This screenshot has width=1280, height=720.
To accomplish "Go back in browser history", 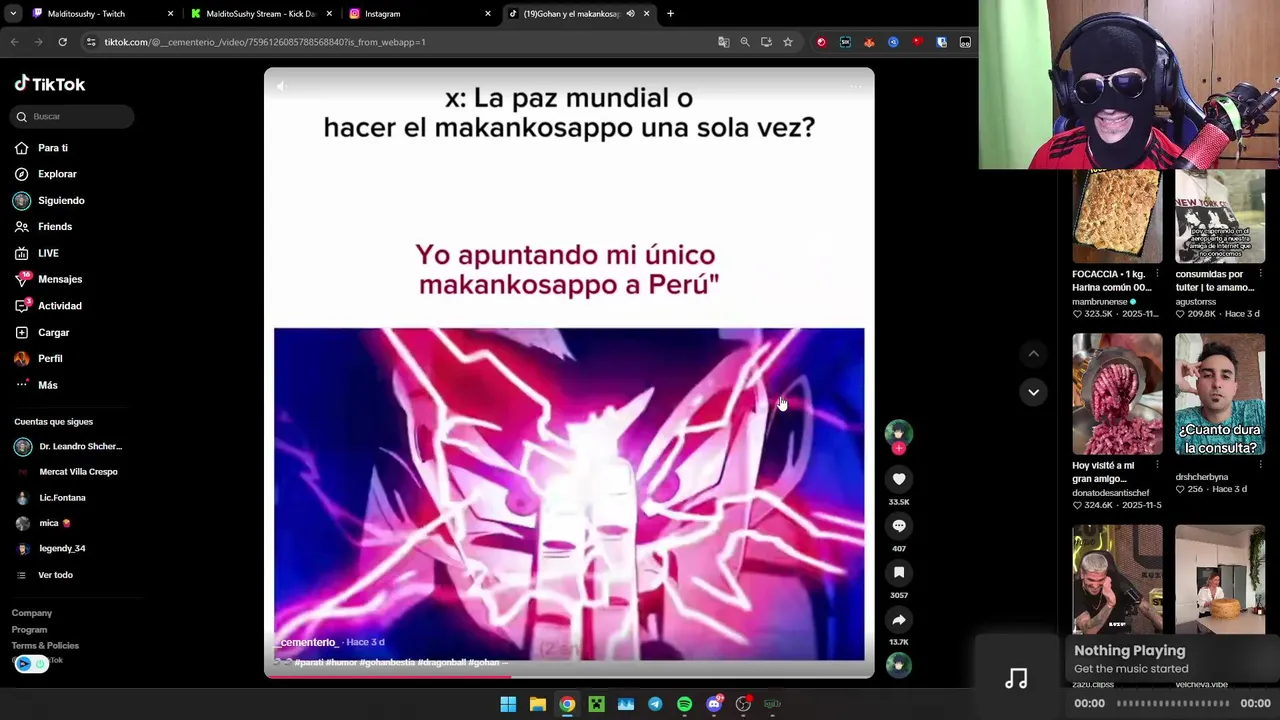I will [14, 42].
